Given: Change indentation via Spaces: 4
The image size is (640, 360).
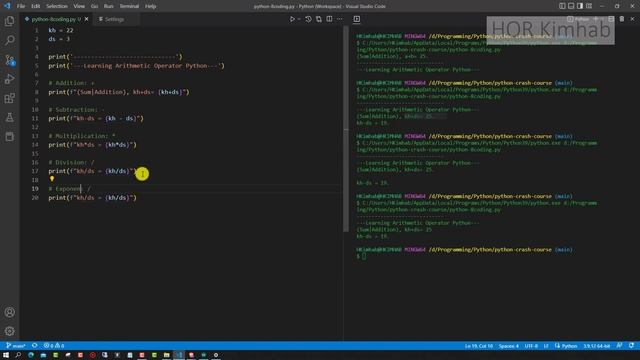Looking at the screenshot, I should [509, 346].
